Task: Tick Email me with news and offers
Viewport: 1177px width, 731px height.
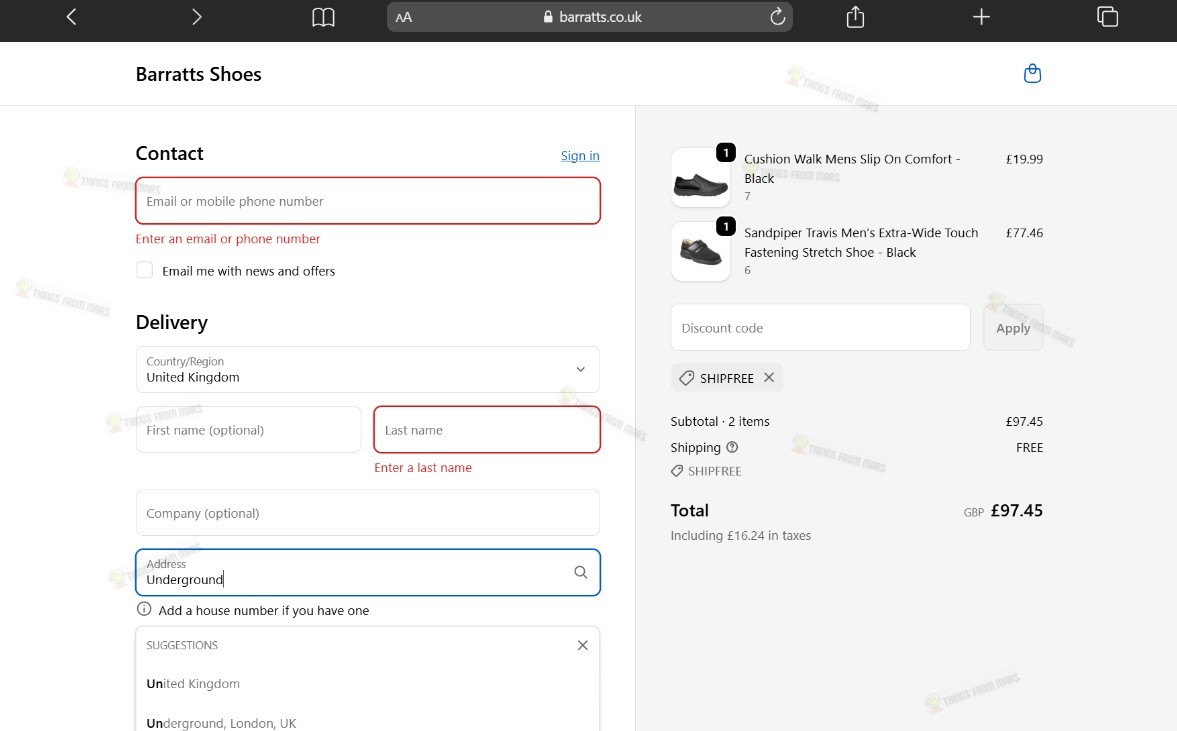Action: coord(145,270)
